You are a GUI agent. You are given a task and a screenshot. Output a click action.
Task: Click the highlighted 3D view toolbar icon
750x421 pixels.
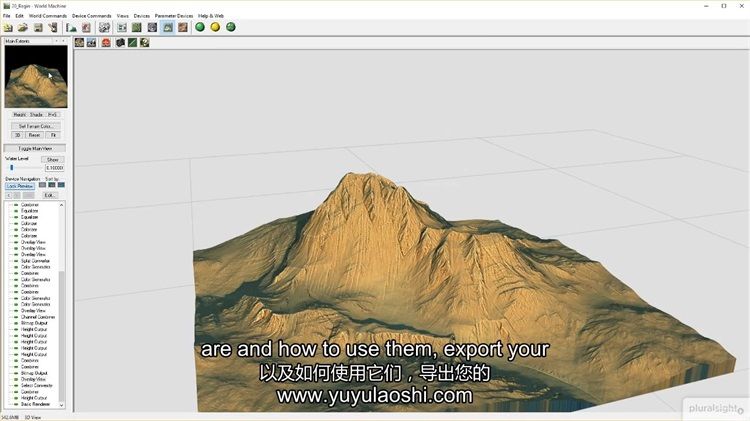(x=167, y=28)
